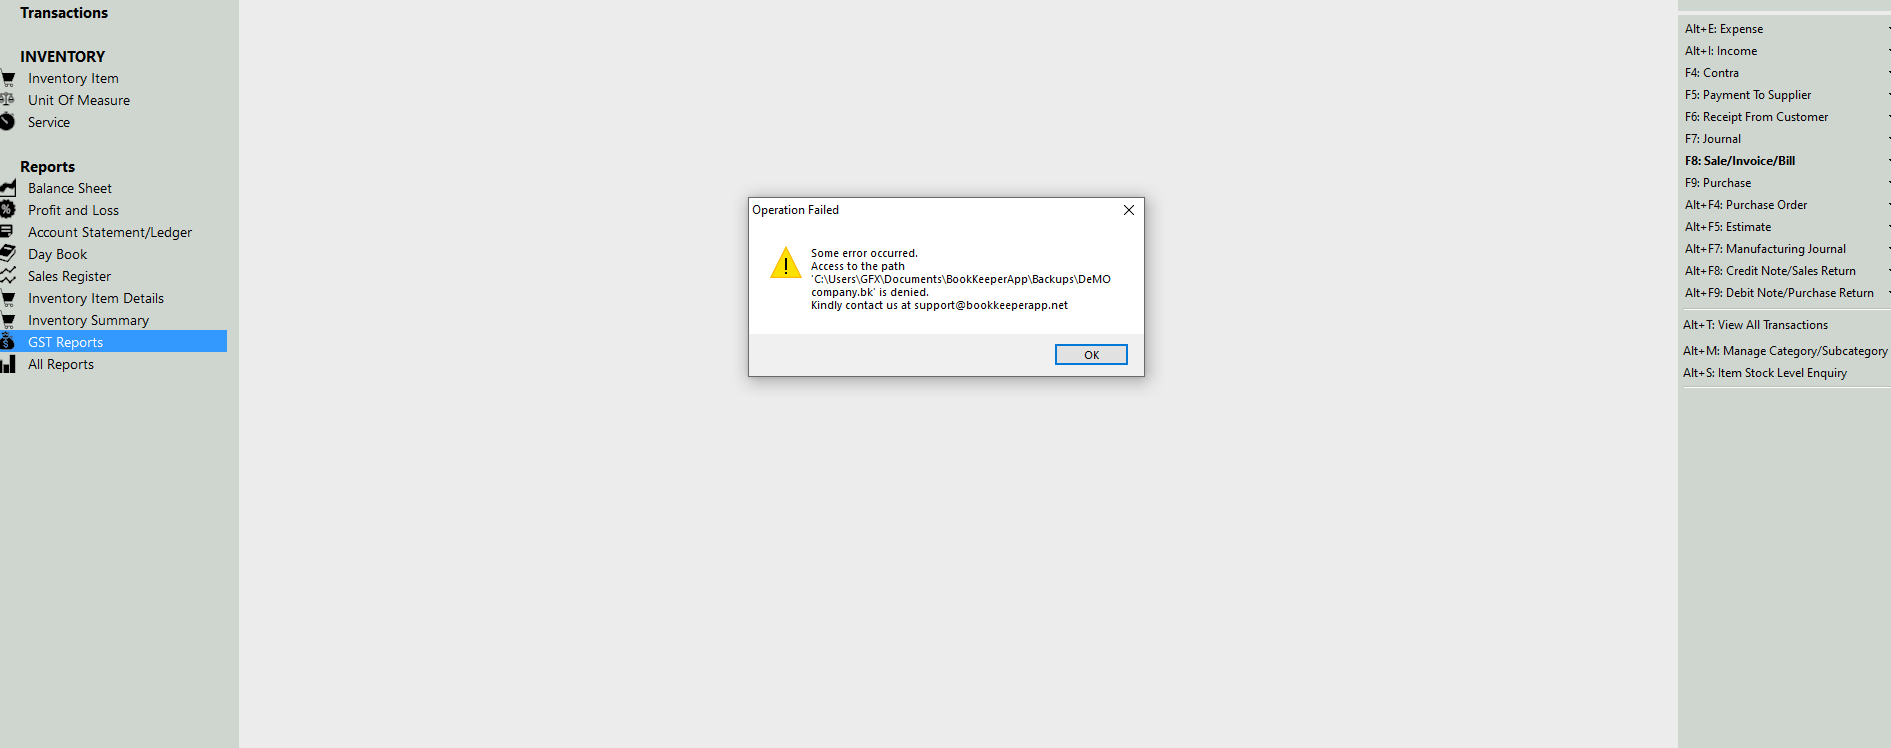1891x748 pixels.
Task: Click the Sales Register graph icon
Action: tap(8, 276)
